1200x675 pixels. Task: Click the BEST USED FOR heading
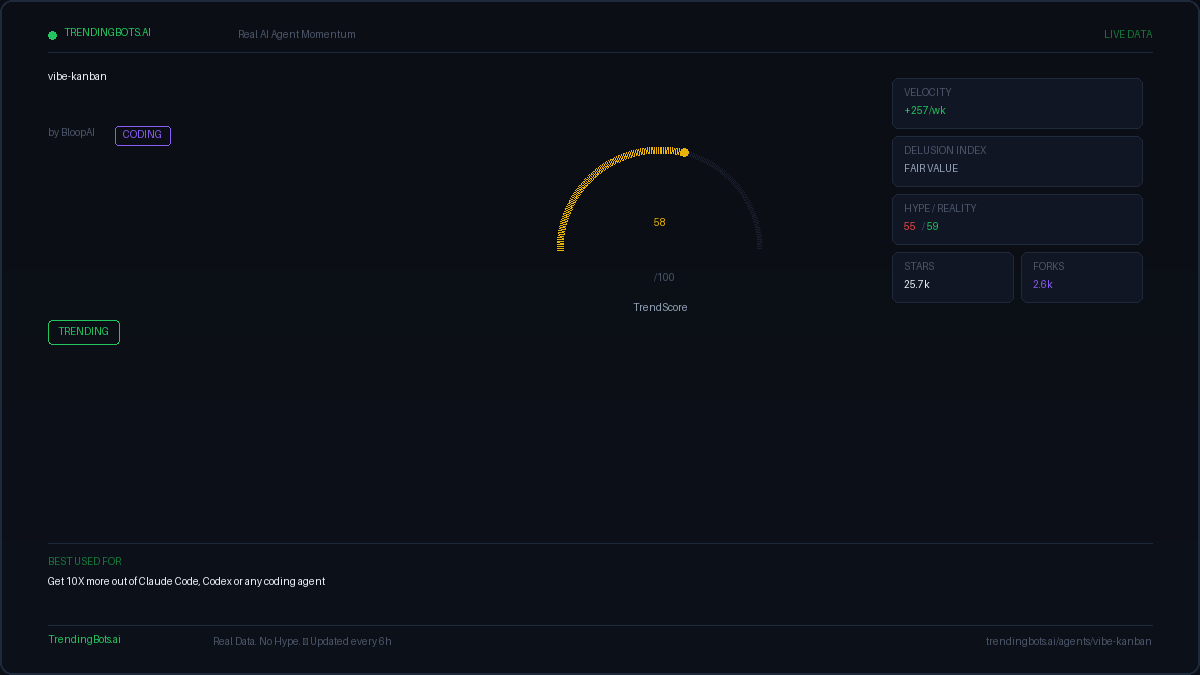pyautogui.click(x=85, y=561)
